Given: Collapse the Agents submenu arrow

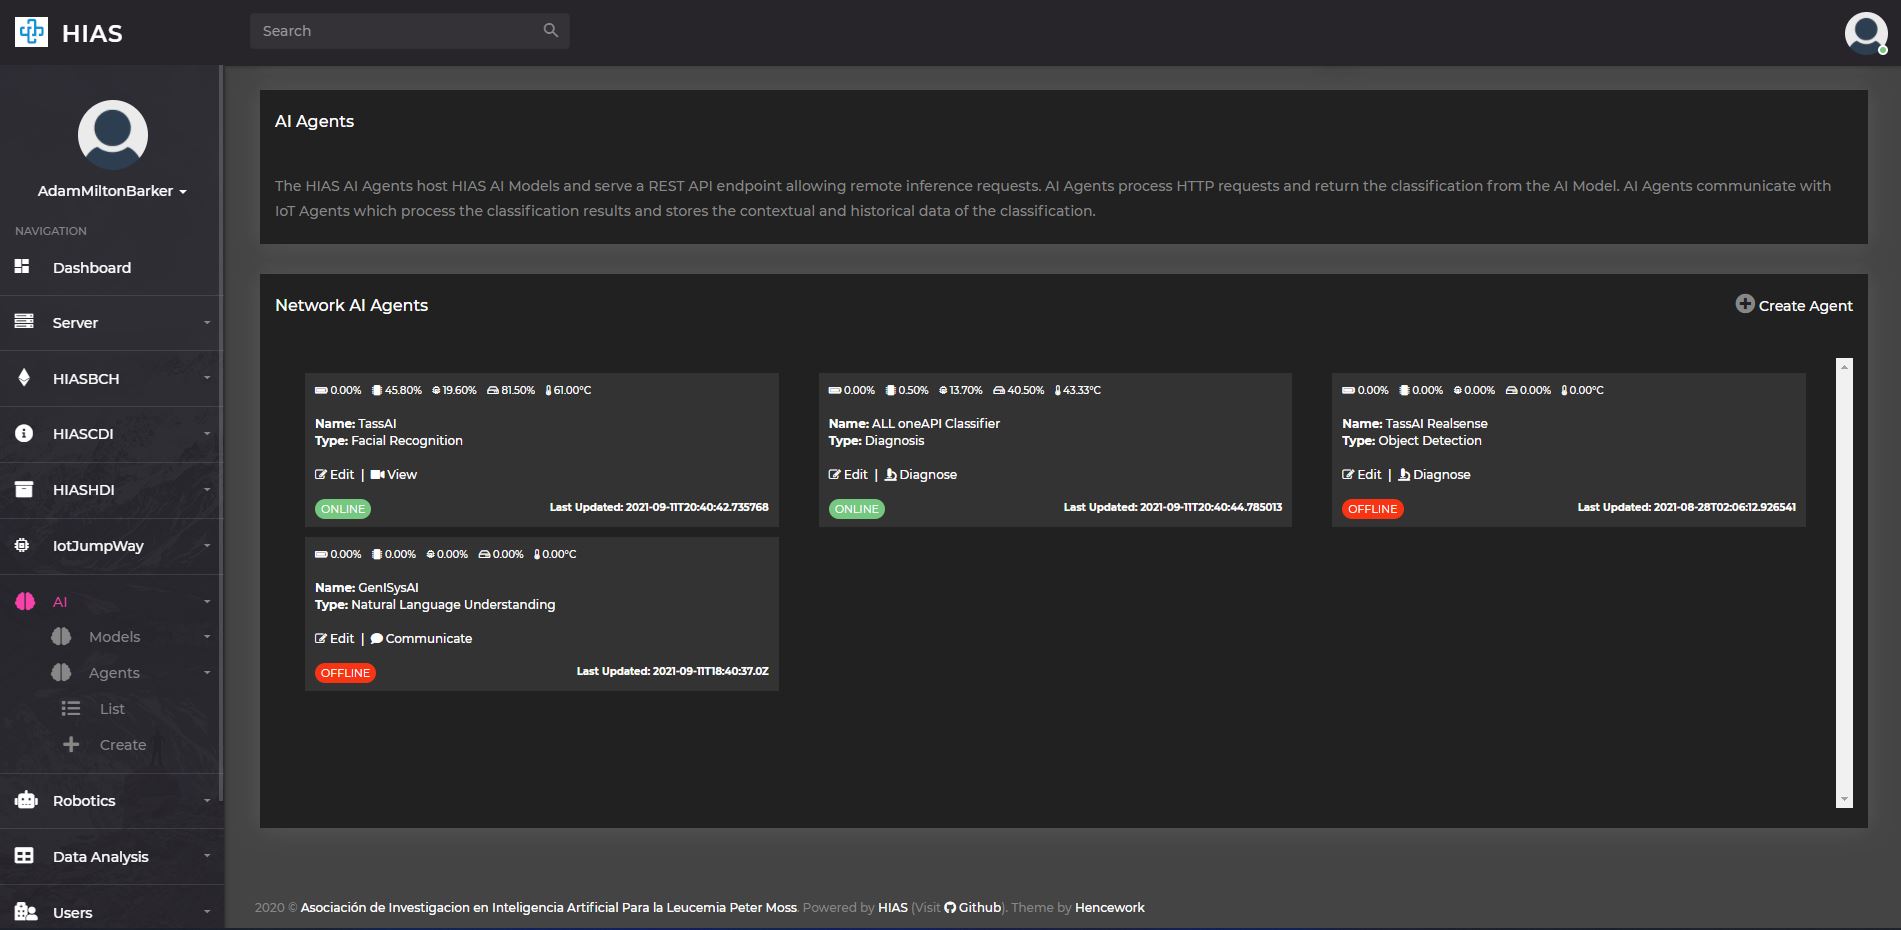Looking at the screenshot, I should (207, 673).
